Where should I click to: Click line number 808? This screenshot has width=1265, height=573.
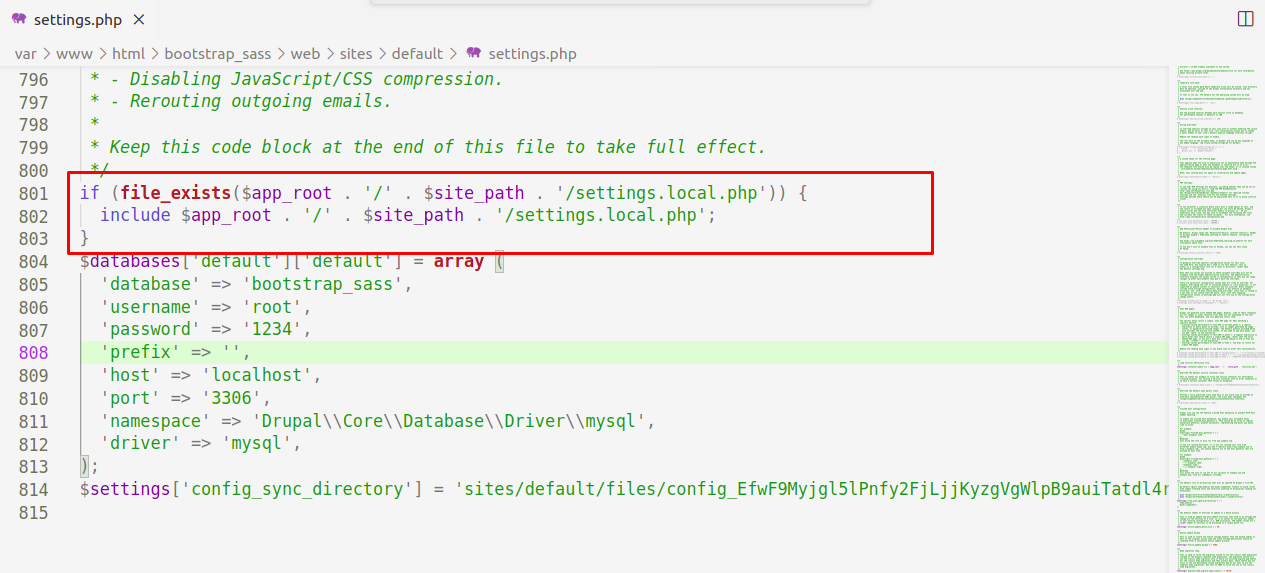point(33,352)
